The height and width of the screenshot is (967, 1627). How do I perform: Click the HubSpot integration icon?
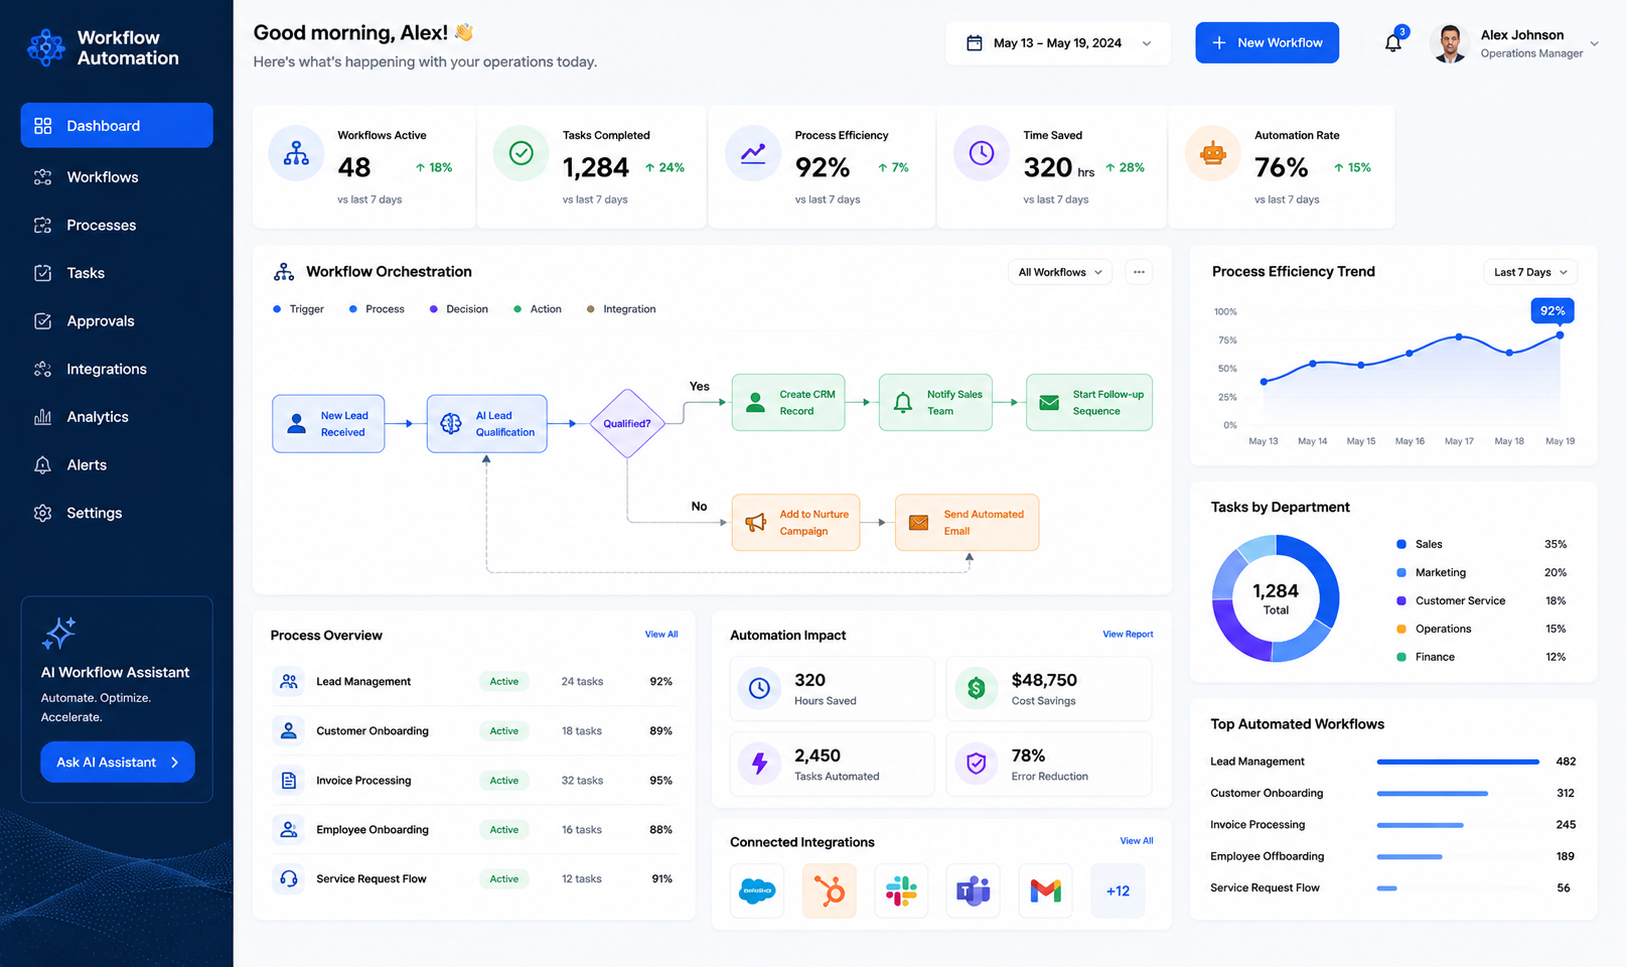pos(829,890)
